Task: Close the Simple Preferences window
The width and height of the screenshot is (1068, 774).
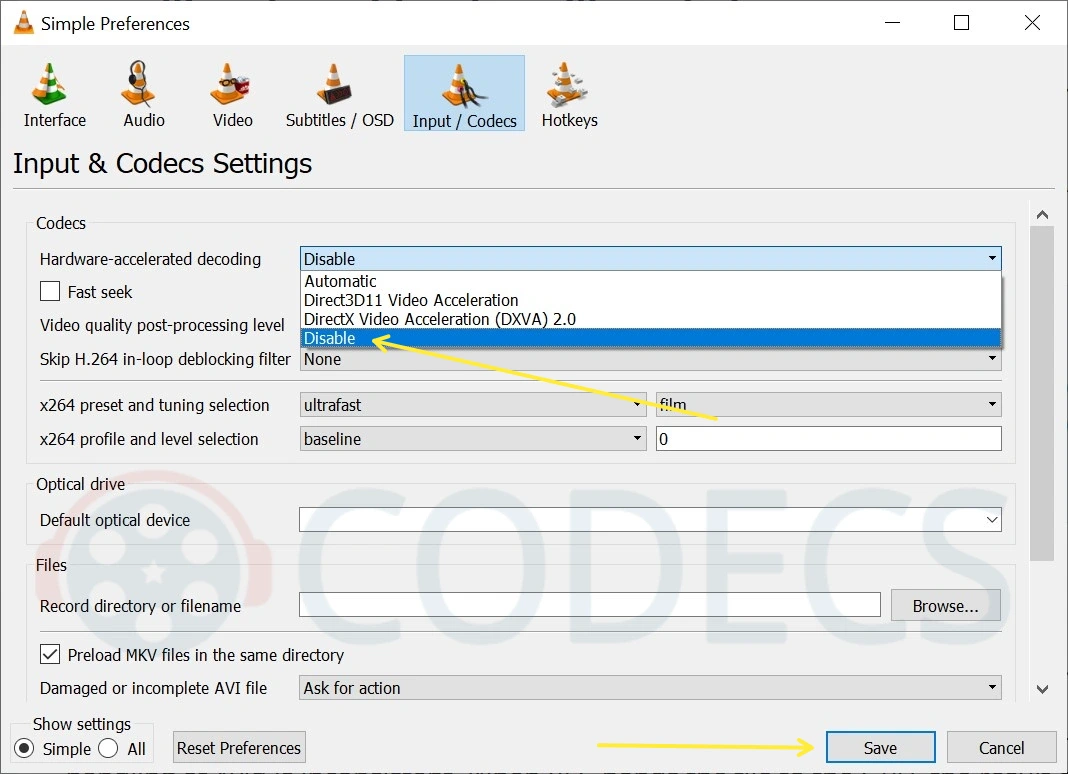Action: click(1032, 23)
